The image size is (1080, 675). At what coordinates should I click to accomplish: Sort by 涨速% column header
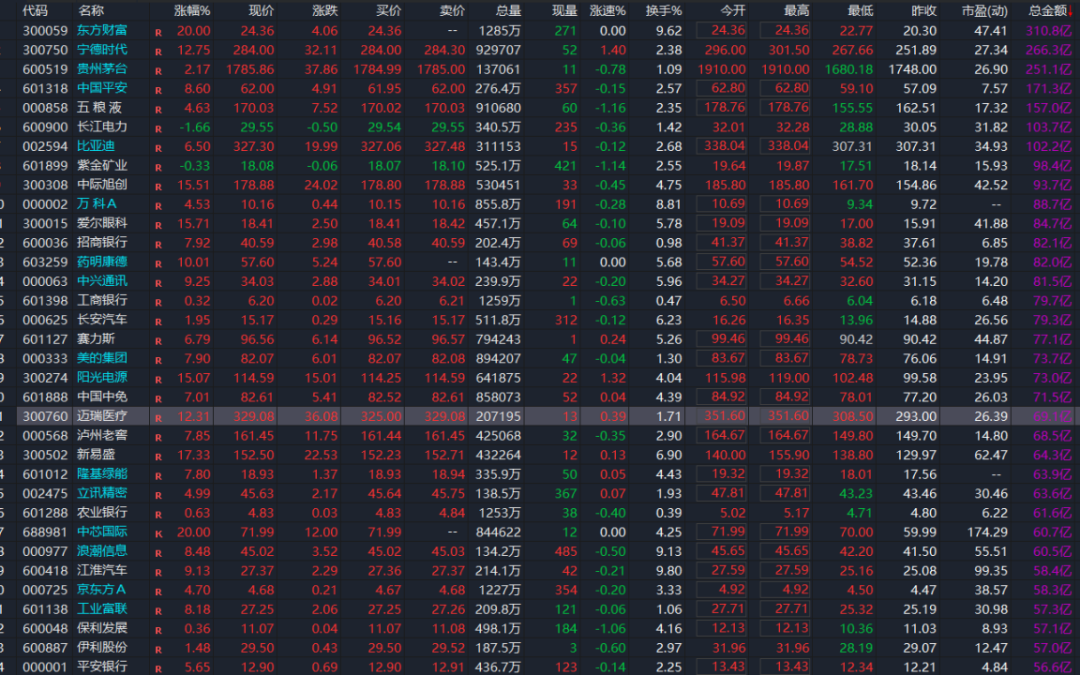pos(608,10)
